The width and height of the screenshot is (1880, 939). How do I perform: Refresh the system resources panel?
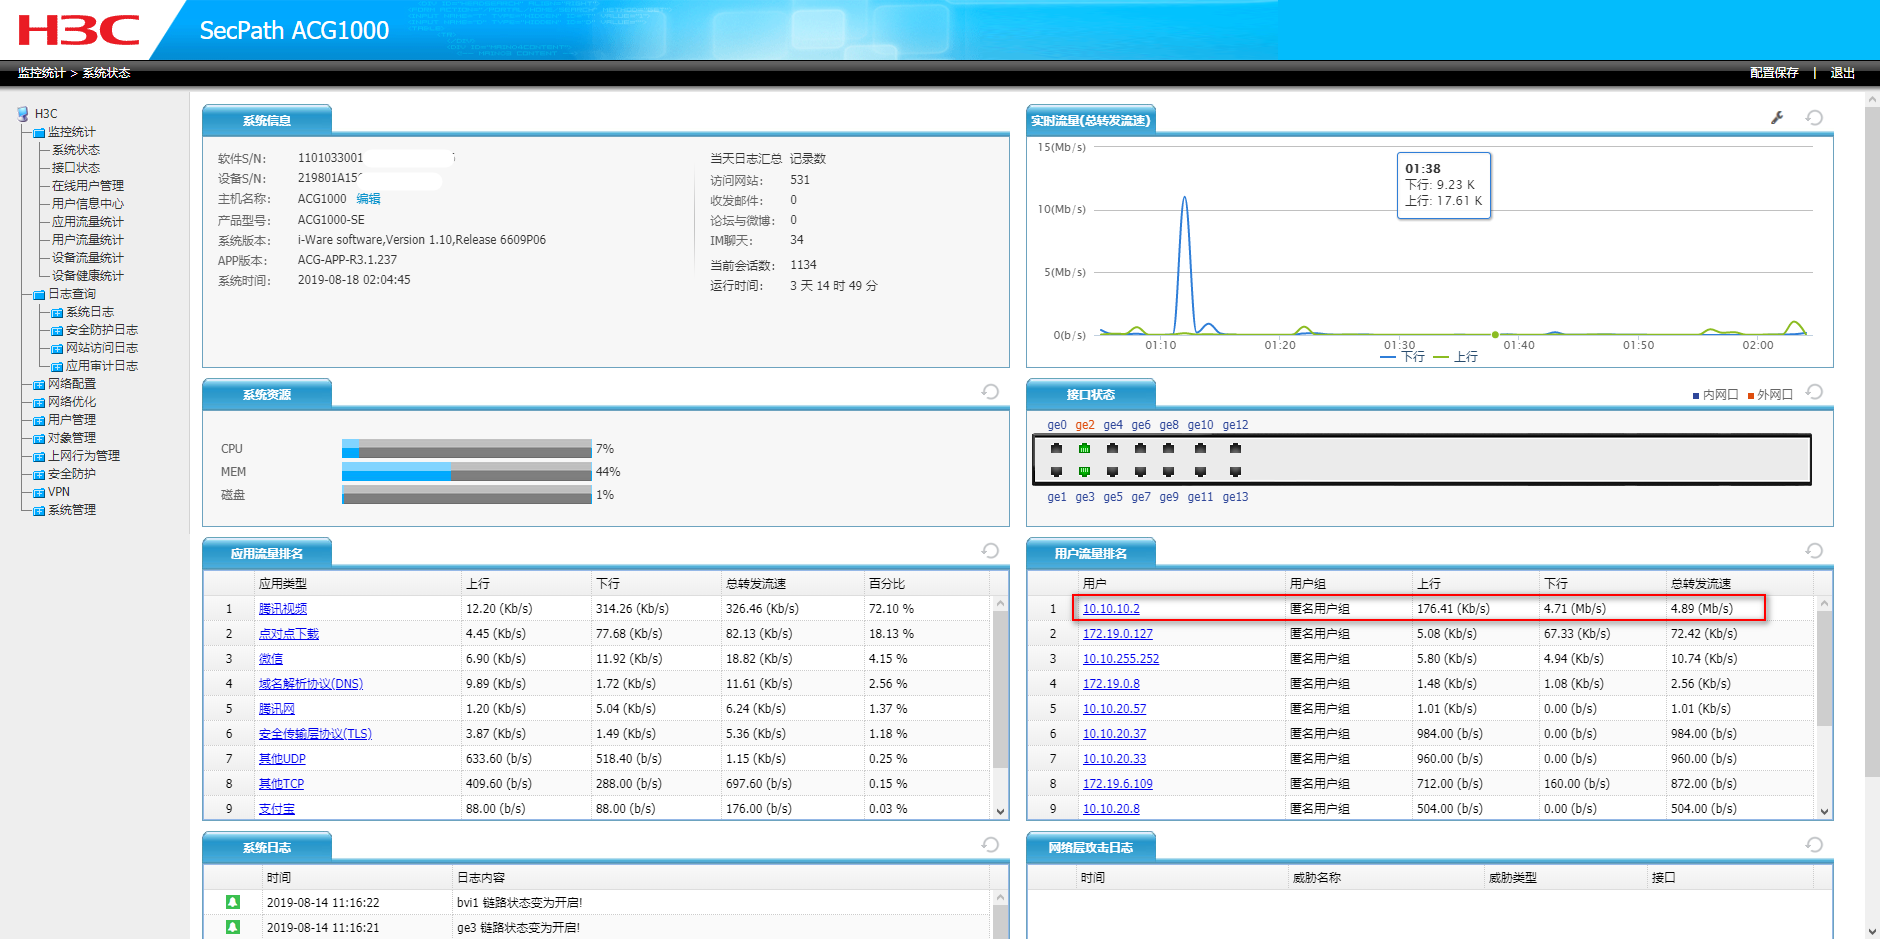pyautogui.click(x=990, y=392)
